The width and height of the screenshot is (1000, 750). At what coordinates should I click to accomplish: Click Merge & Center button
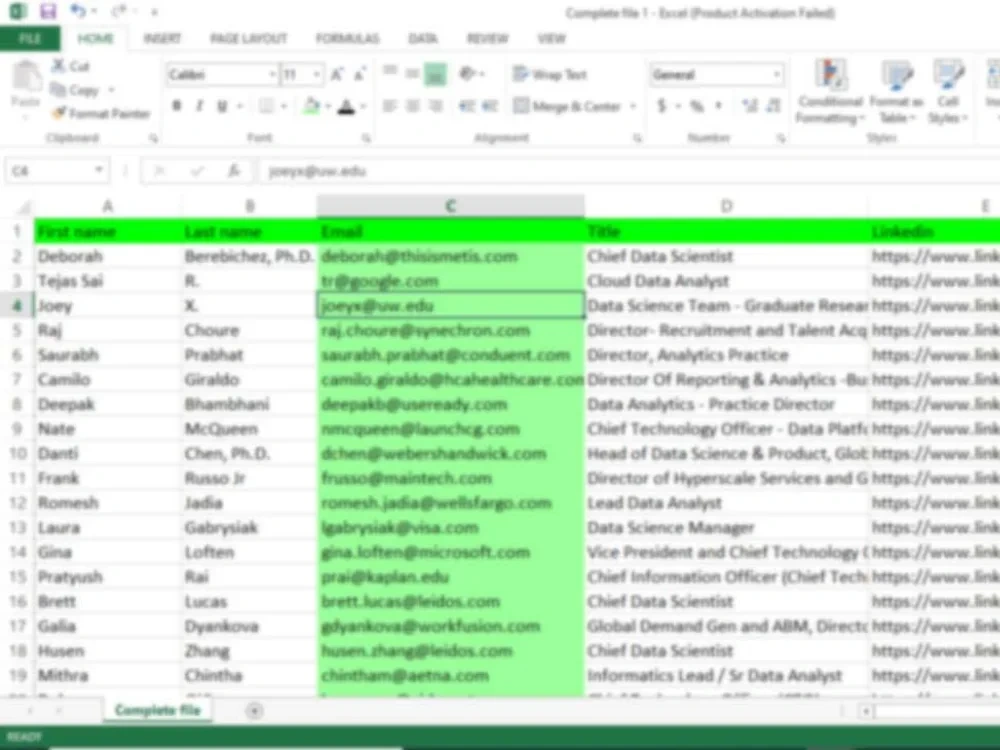[x=568, y=106]
